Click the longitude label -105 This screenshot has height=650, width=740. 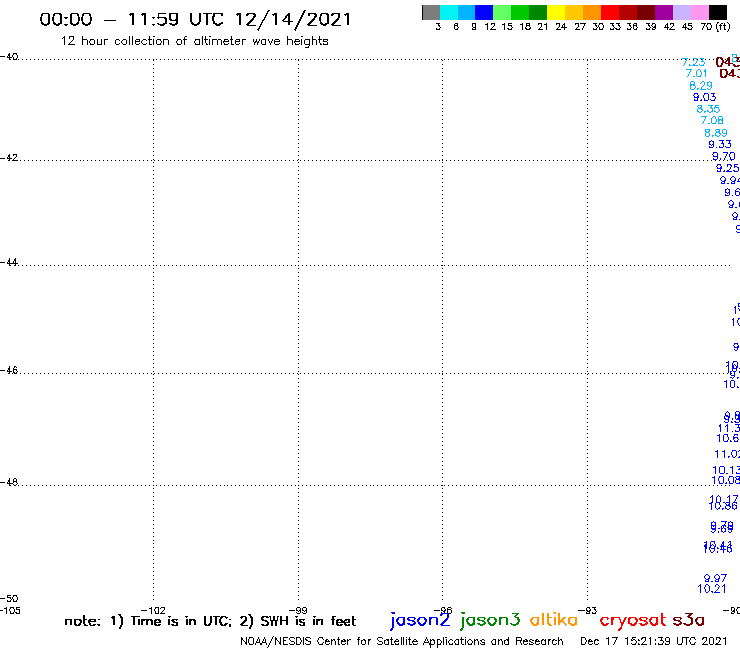click(x=10, y=611)
